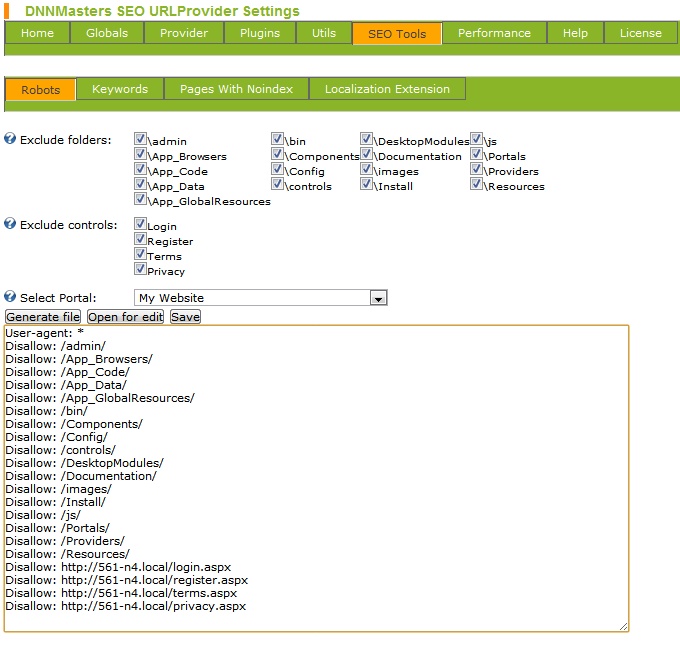Click the login.aspx disallow line

(x=118, y=567)
